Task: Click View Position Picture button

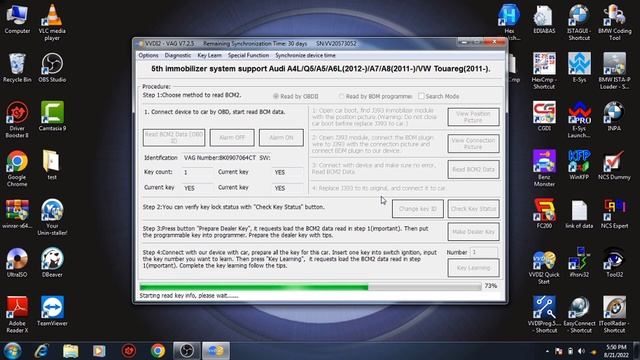Action: click(x=473, y=117)
